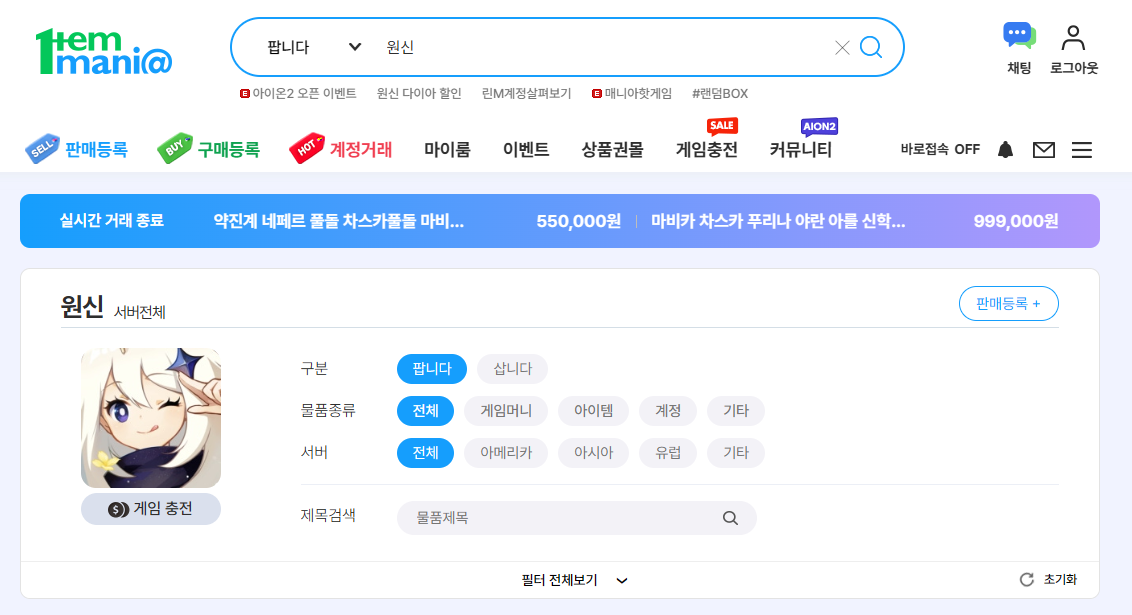Open 상품권몰 menu item
This screenshot has width=1132, height=615.
(612, 149)
